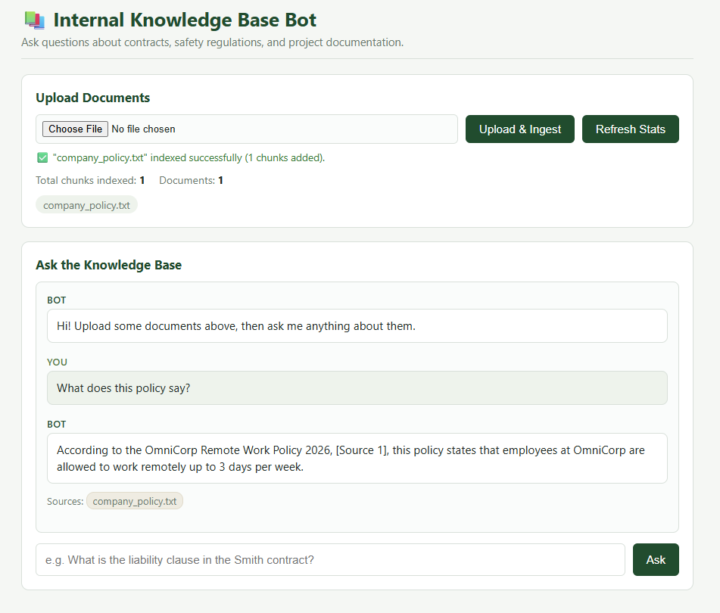Click the 'Sources:' label
The height and width of the screenshot is (613, 720).
point(65,501)
